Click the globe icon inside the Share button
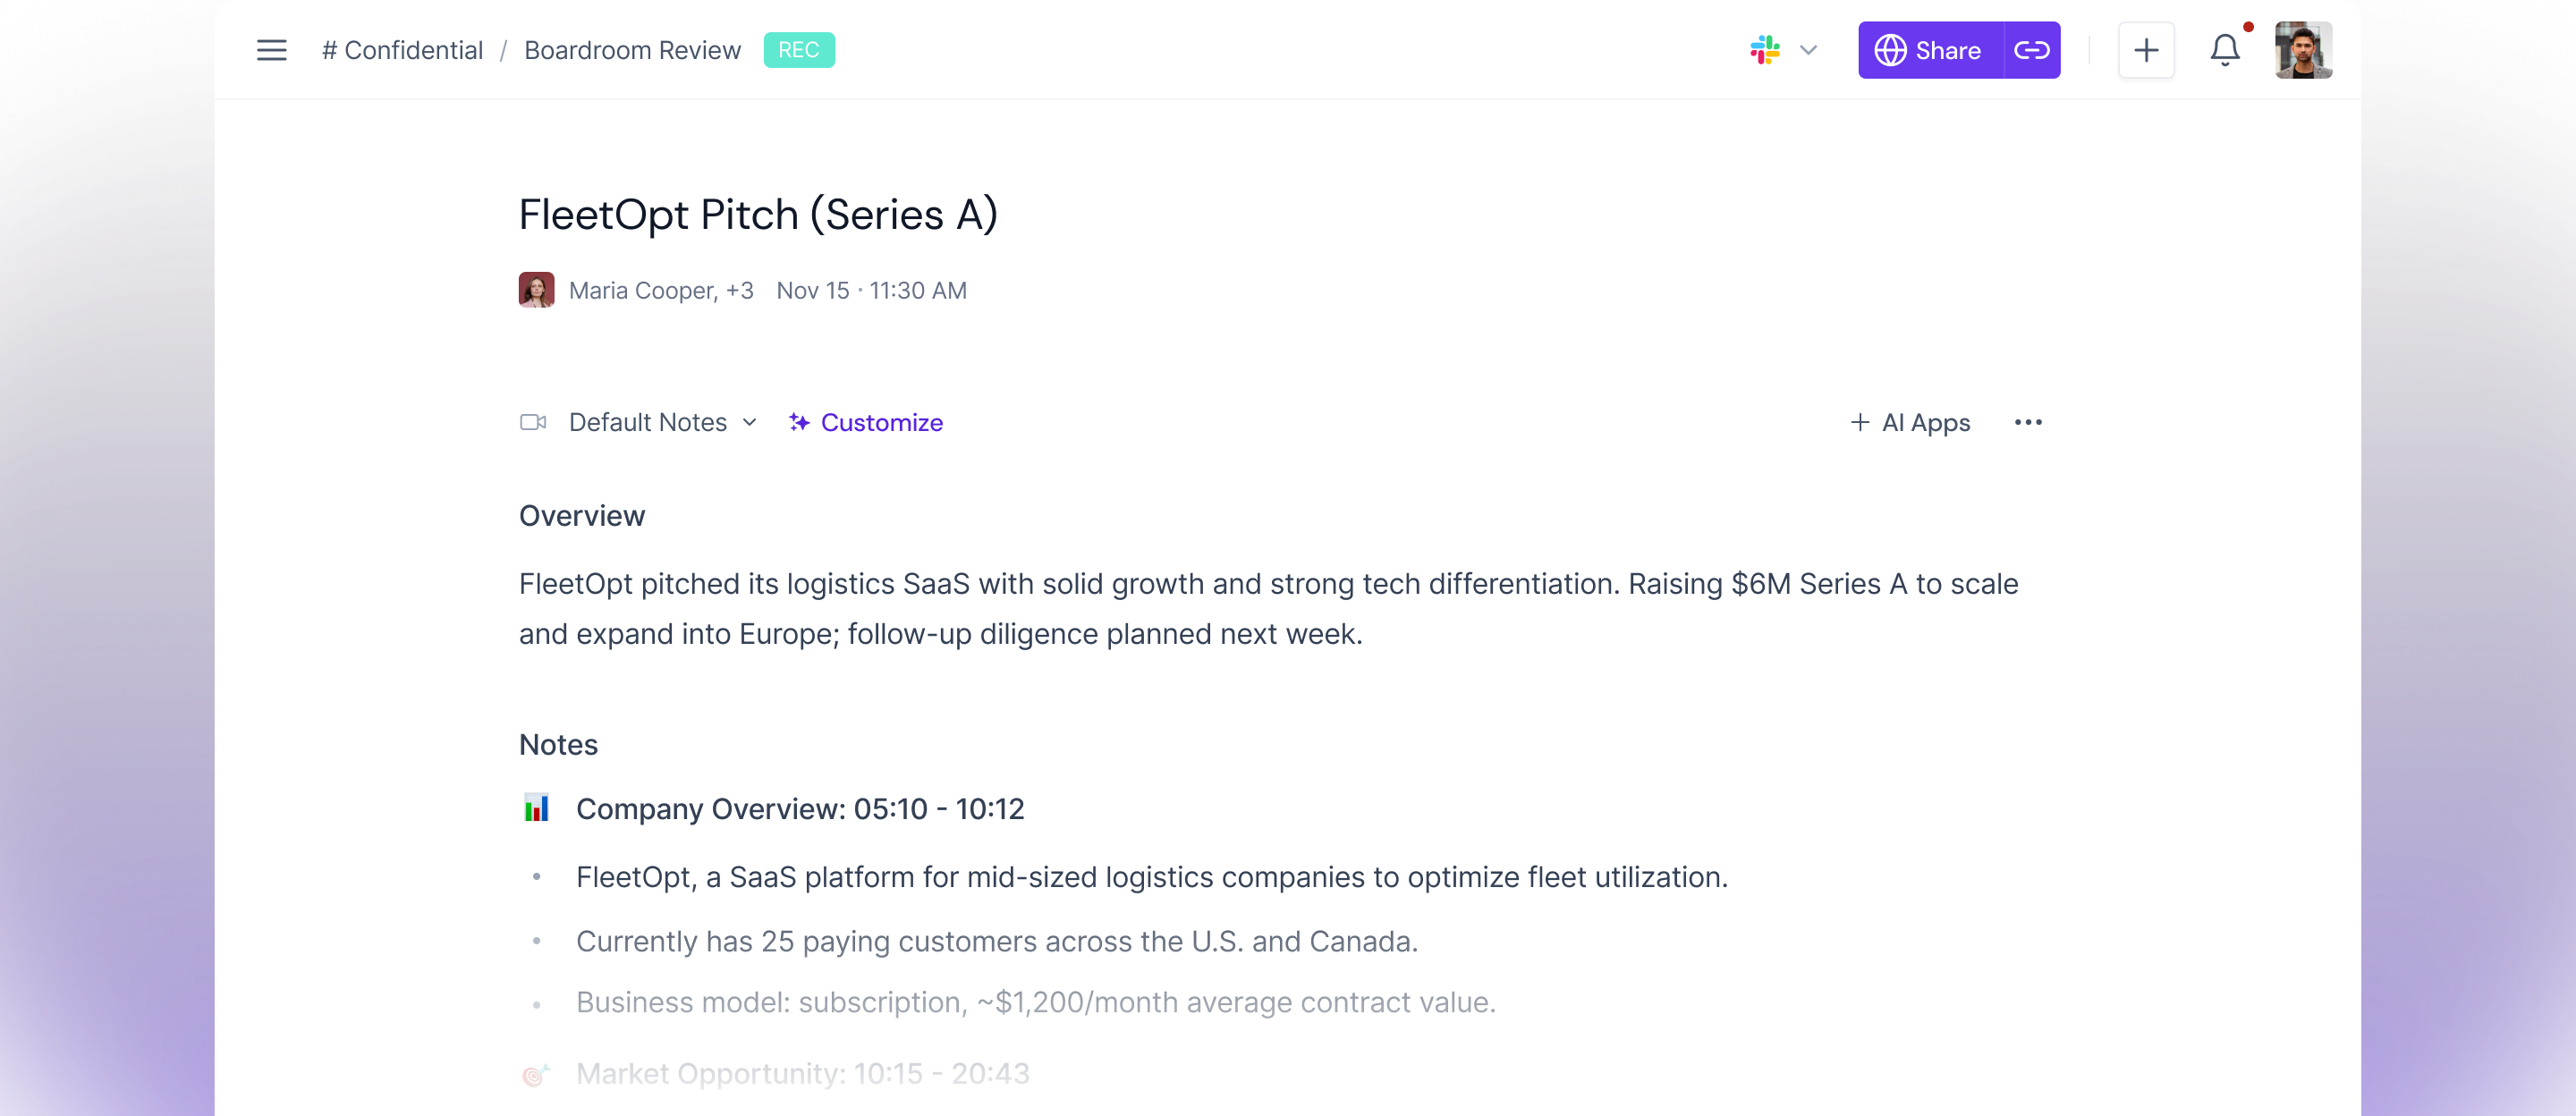Screen dimensions: 2576x1116 click(1892, 50)
